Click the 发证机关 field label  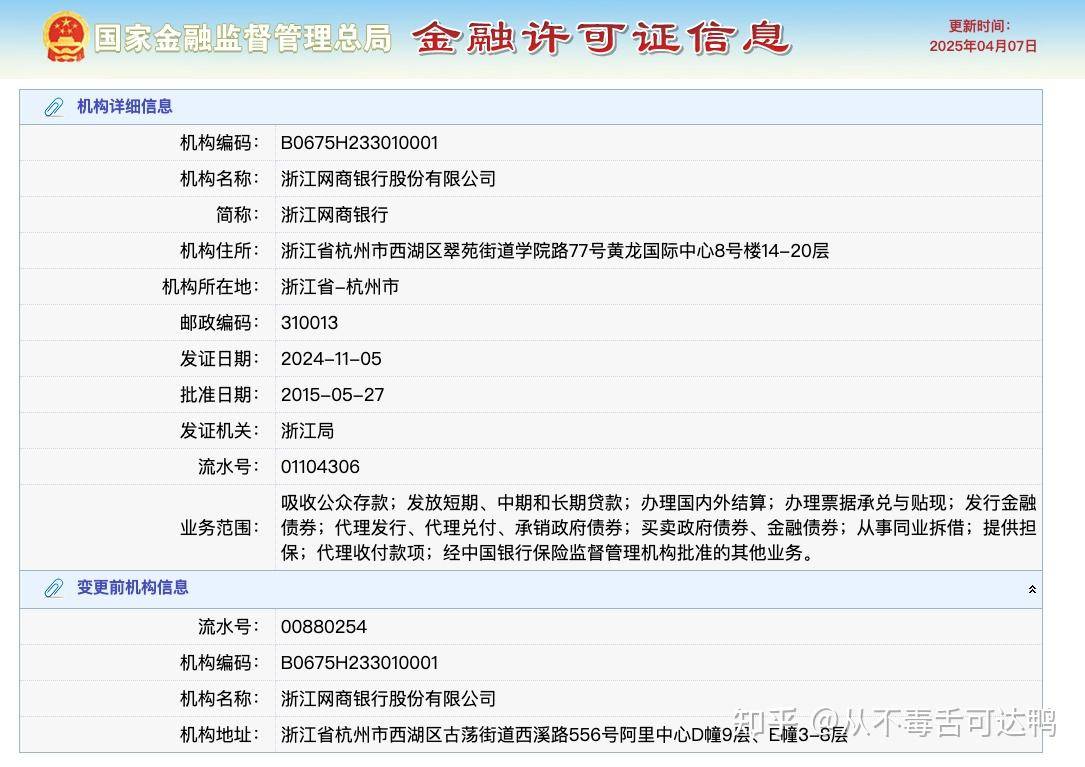point(219,431)
